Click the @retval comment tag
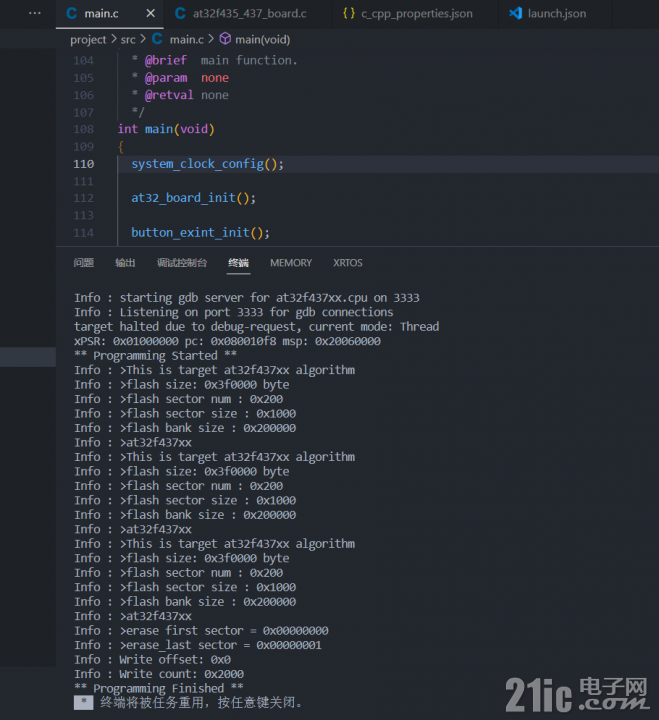Image resolution: width=659 pixels, height=720 pixels. coord(169,95)
